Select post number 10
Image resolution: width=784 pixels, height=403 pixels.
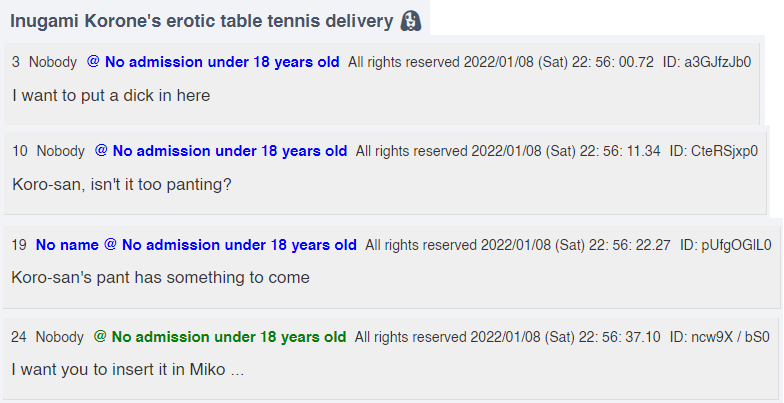click(x=20, y=151)
